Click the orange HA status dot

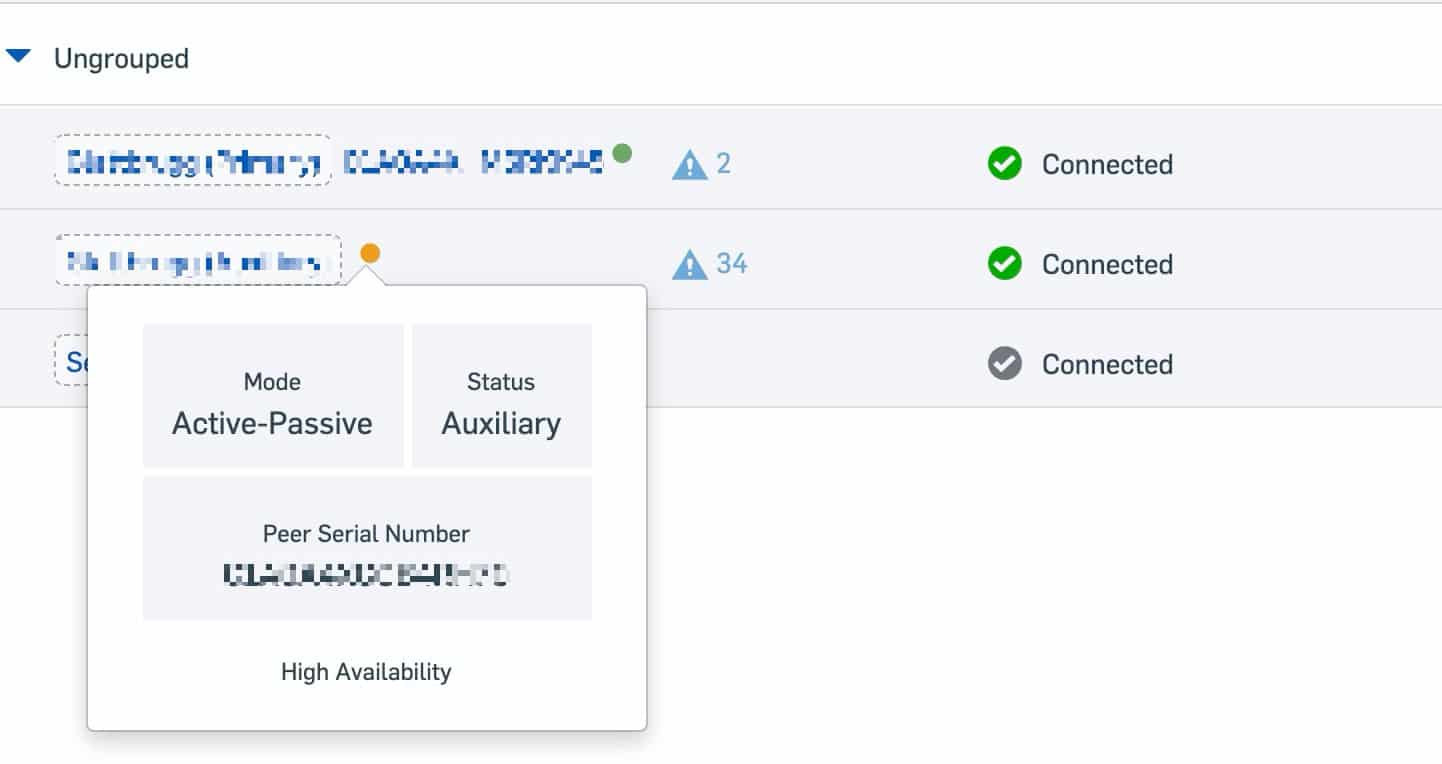click(370, 253)
